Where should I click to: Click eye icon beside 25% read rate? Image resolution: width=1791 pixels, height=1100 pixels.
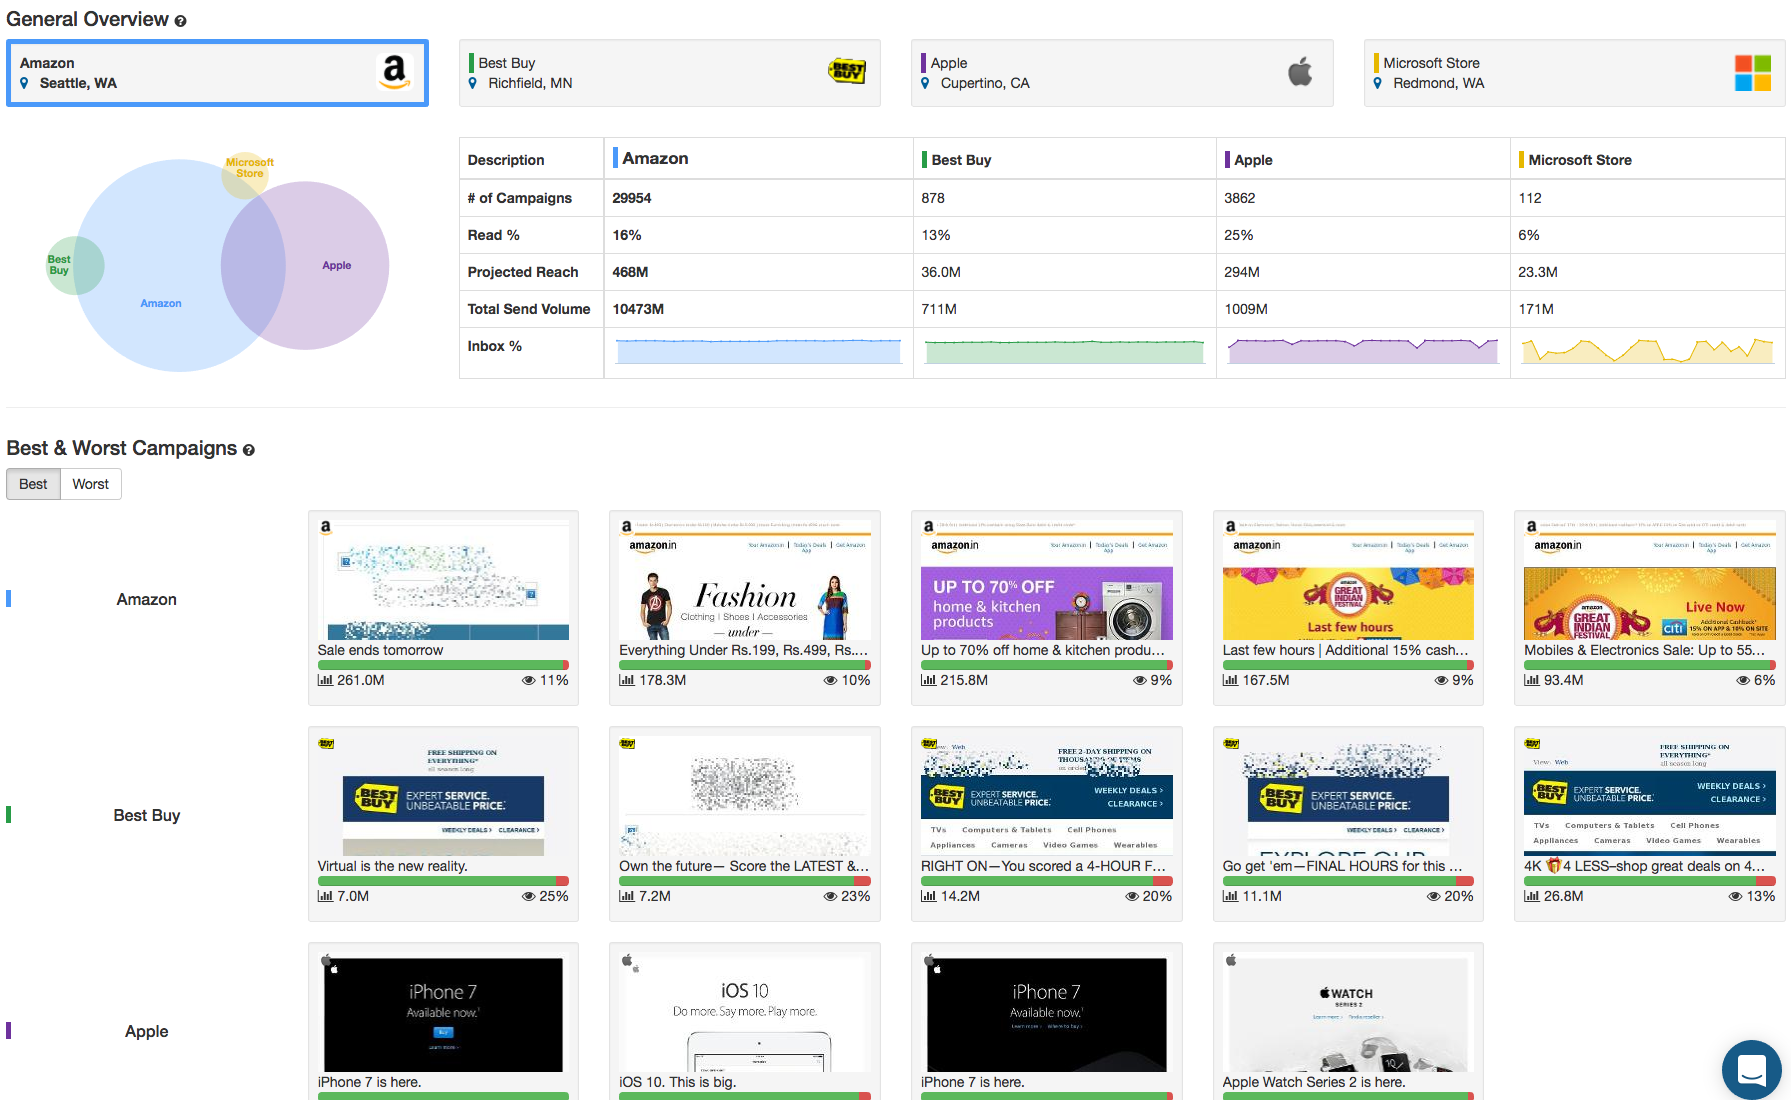[529, 896]
